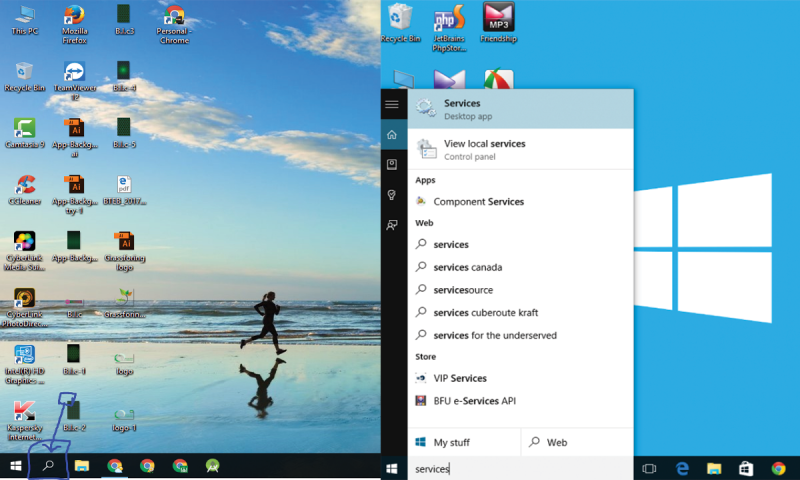800x480 pixels.
Task: Open the Store shopping bag taskbar icon
Action: (x=746, y=468)
